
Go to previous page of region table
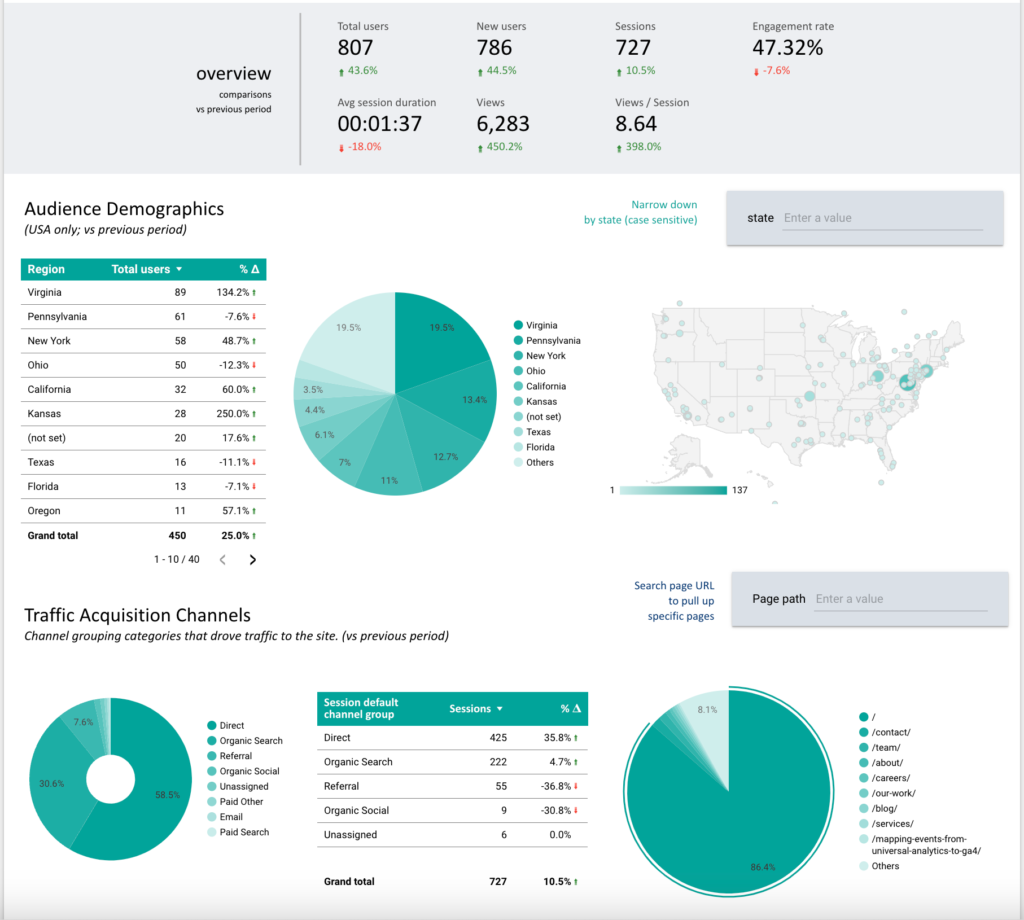click(223, 560)
